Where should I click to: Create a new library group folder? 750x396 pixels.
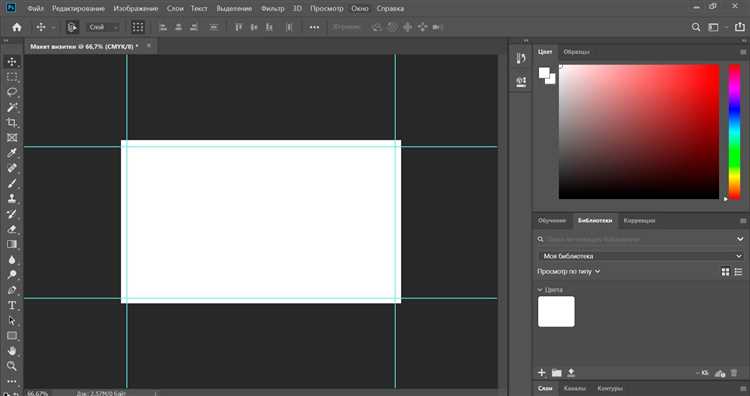pos(556,373)
